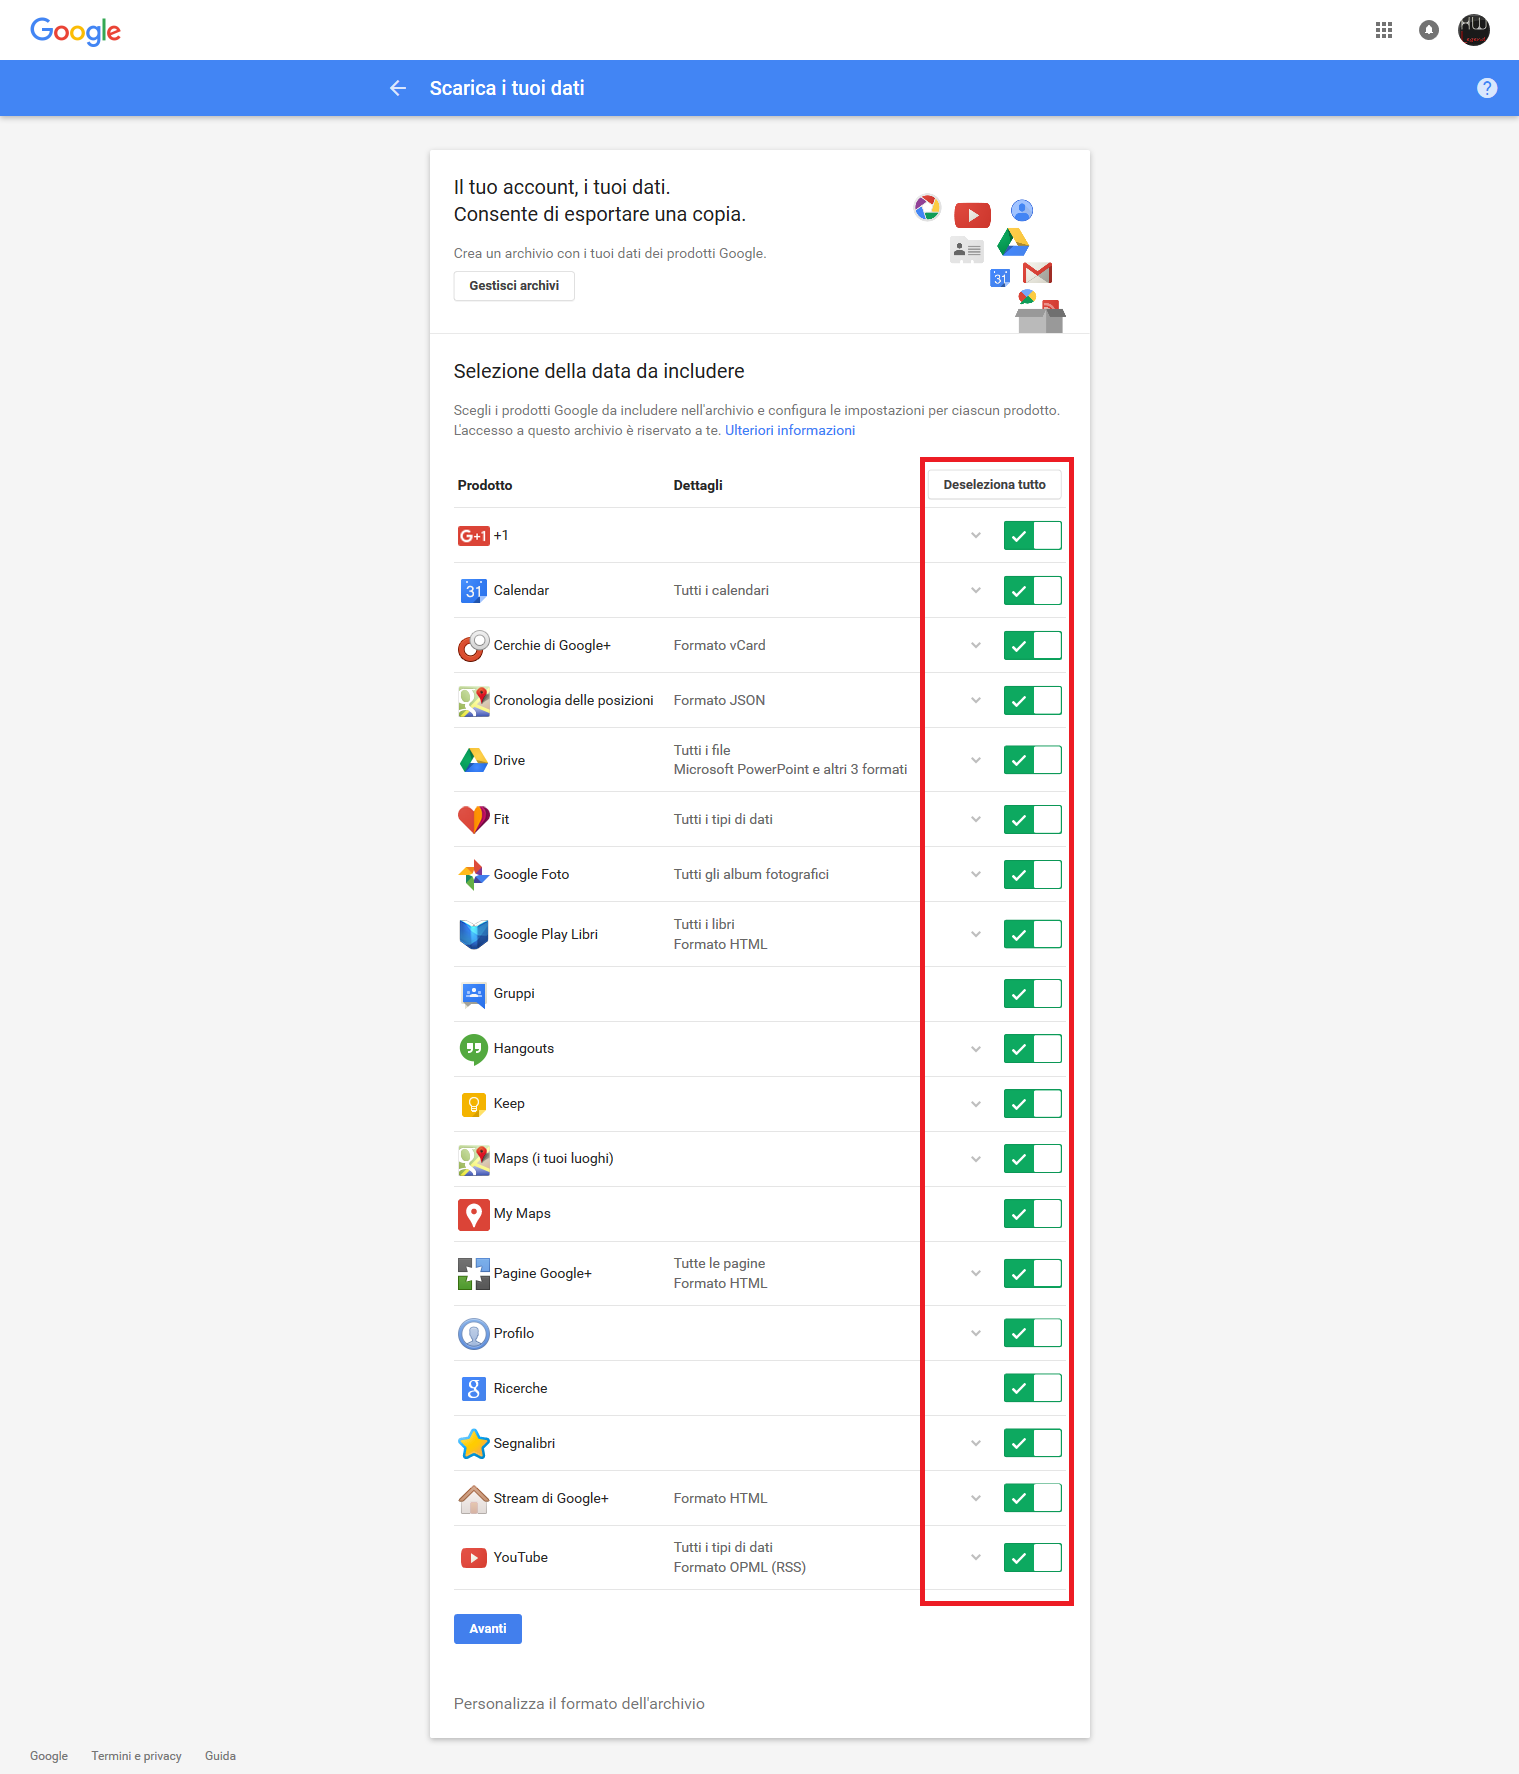The width and height of the screenshot is (1519, 1774).
Task: Expand the Cerchie di Google+ chevron
Action: click(976, 645)
